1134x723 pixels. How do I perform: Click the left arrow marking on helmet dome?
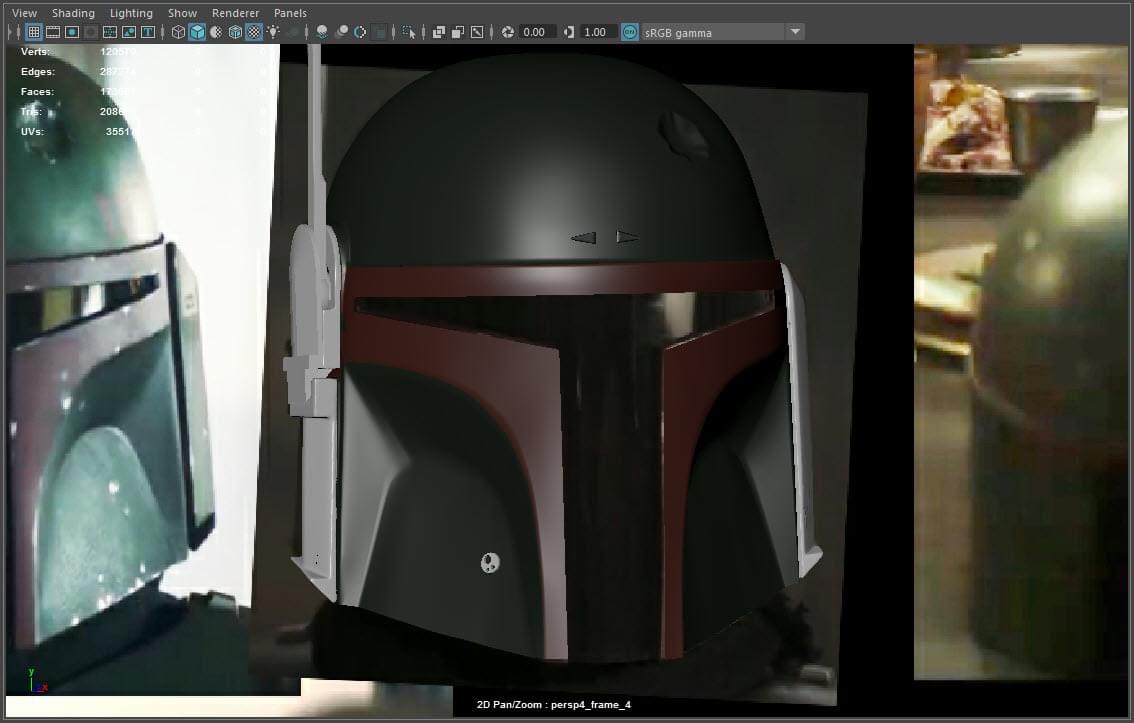point(584,237)
